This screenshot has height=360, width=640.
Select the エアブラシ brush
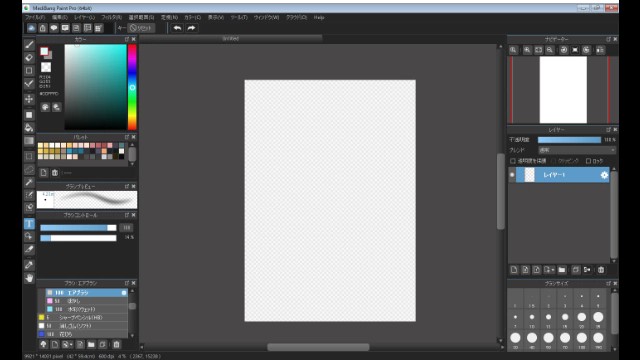click(x=86, y=293)
